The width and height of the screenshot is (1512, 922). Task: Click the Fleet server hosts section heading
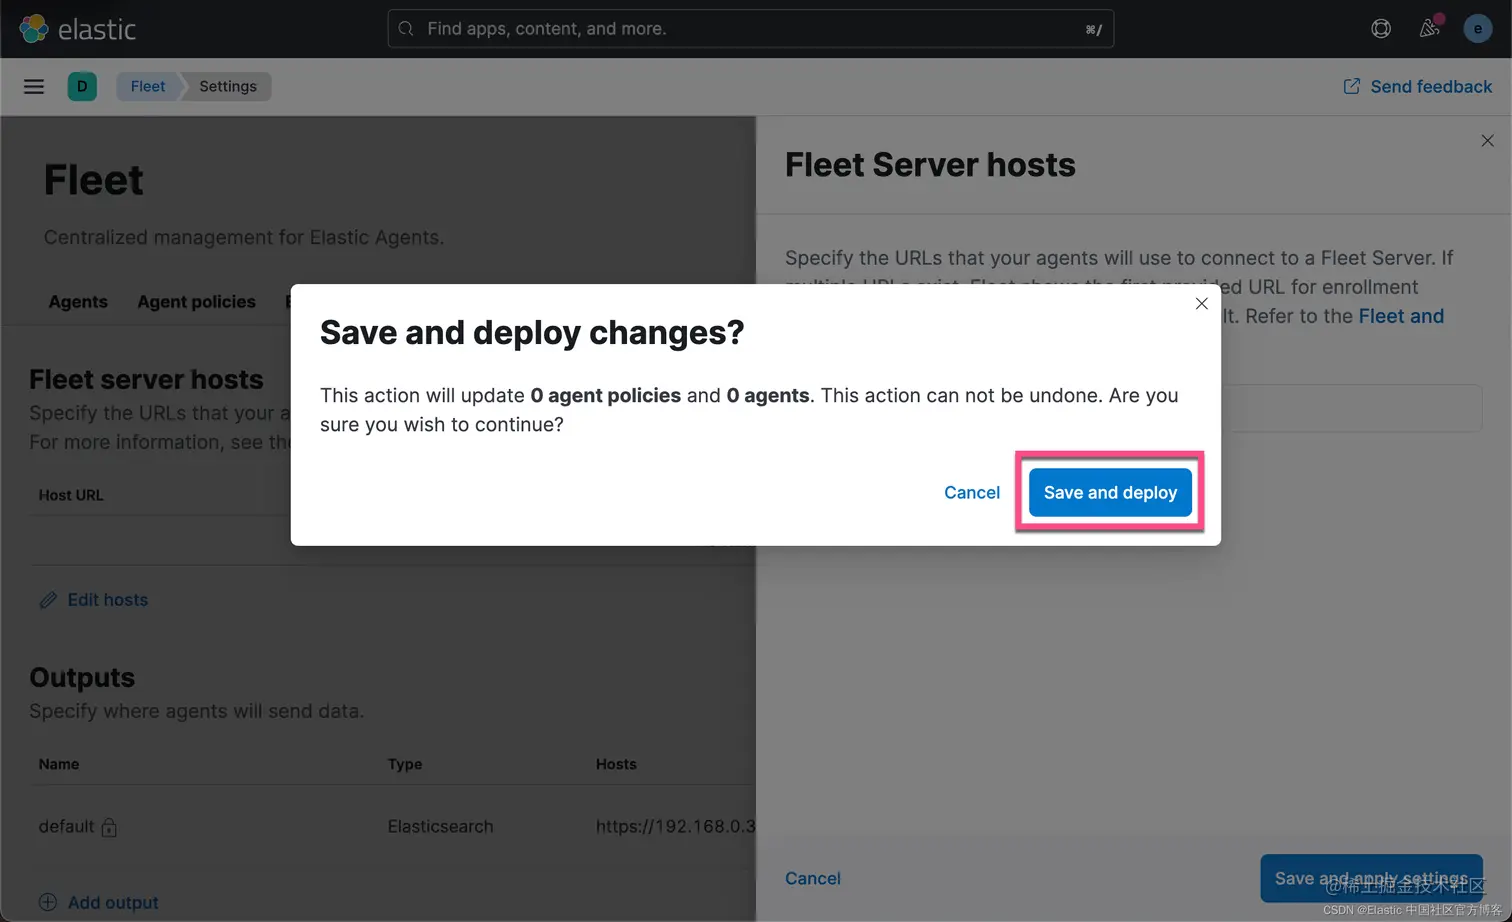[146, 379]
